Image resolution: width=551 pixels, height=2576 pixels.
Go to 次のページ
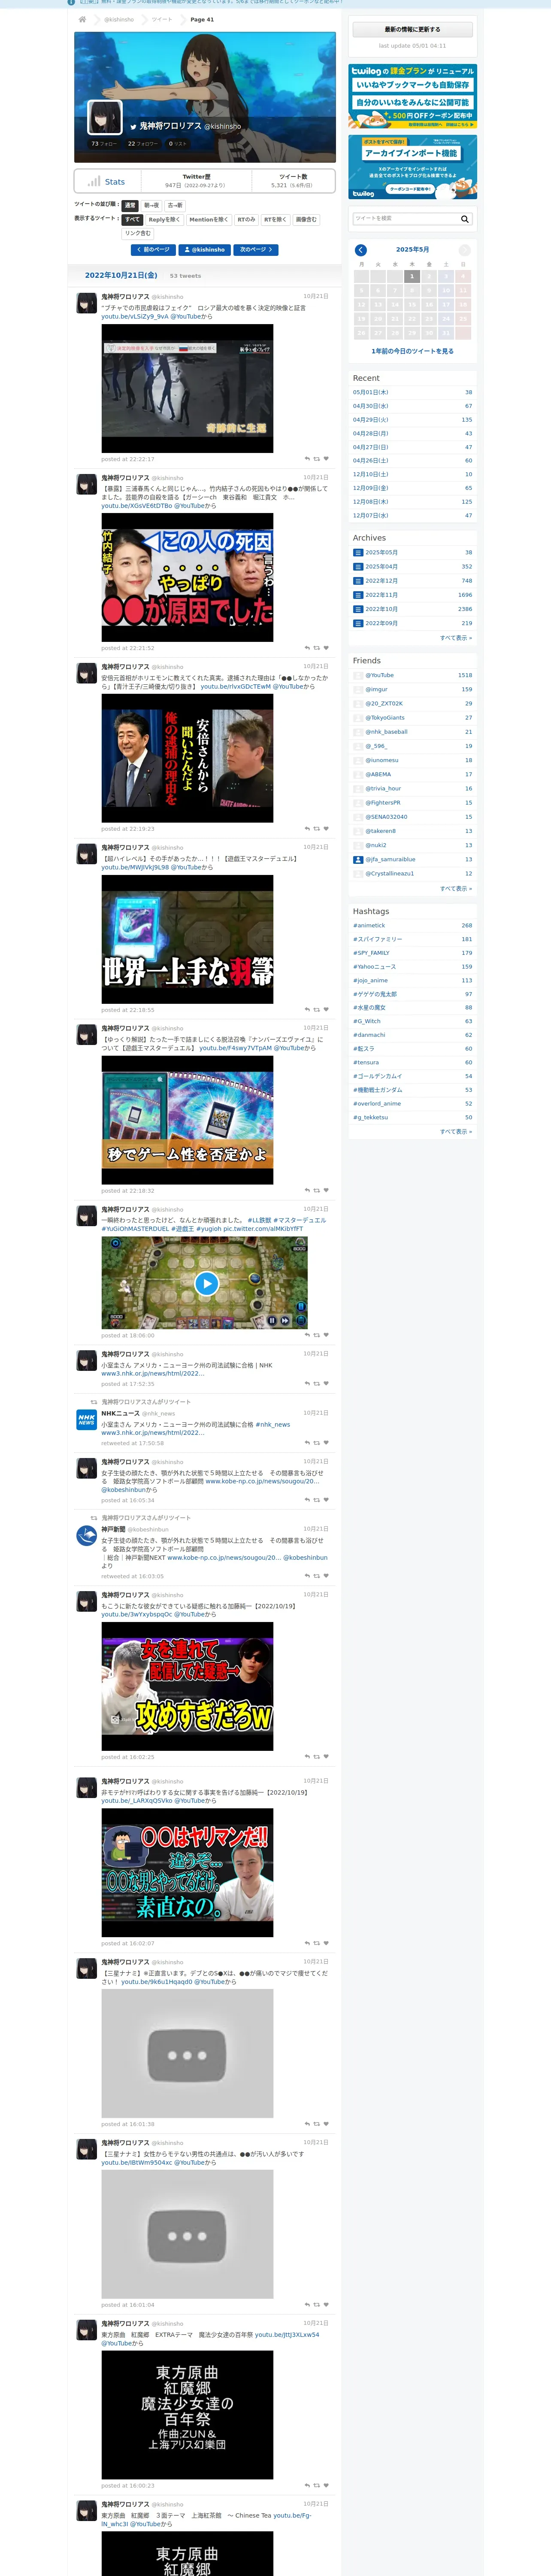pyautogui.click(x=256, y=250)
